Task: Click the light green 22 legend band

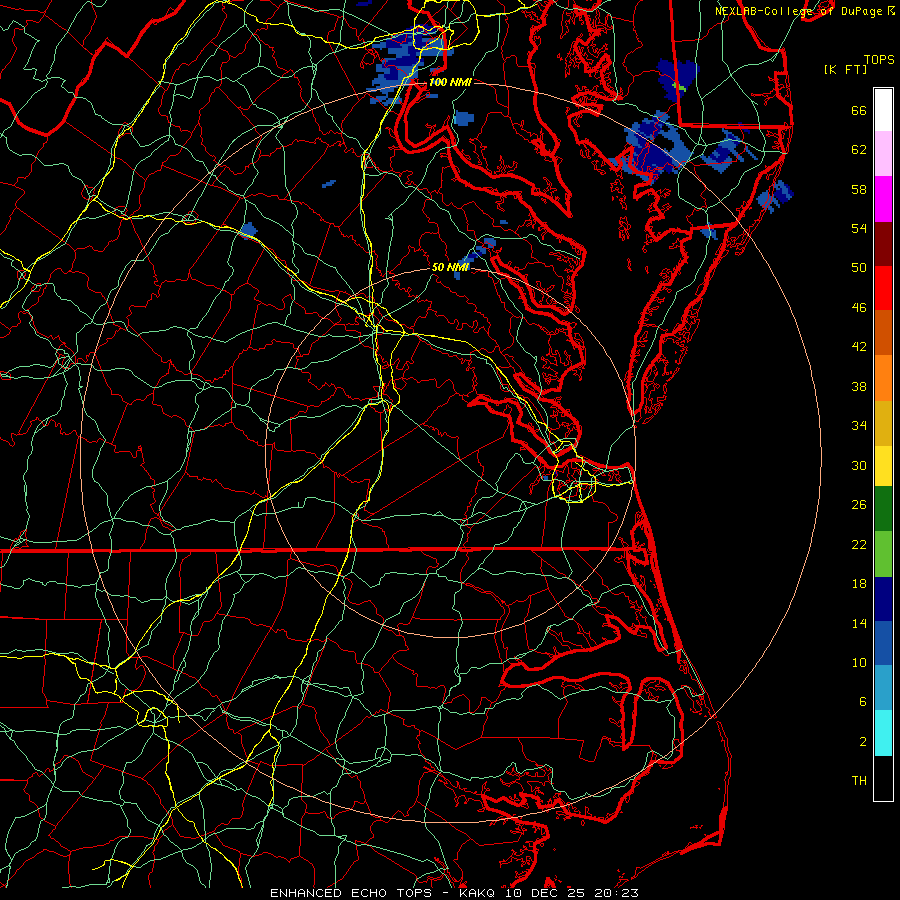Action: 883,554
